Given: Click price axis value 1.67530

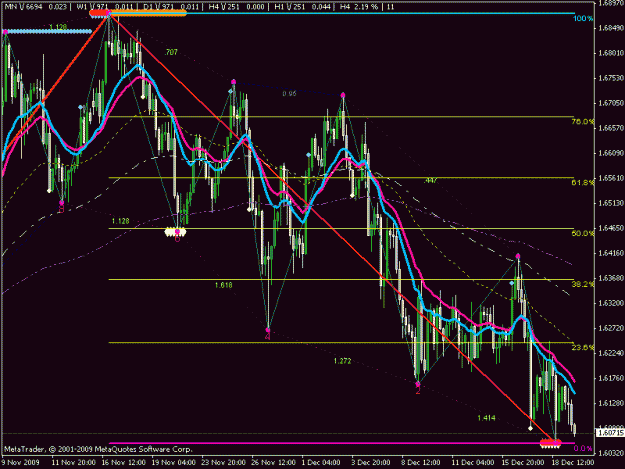Looking at the screenshot, I should (611, 78).
